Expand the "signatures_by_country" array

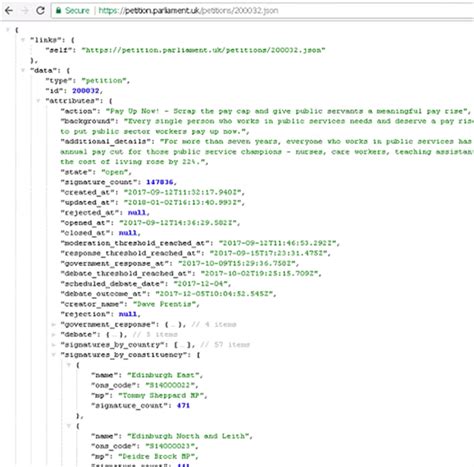point(54,345)
